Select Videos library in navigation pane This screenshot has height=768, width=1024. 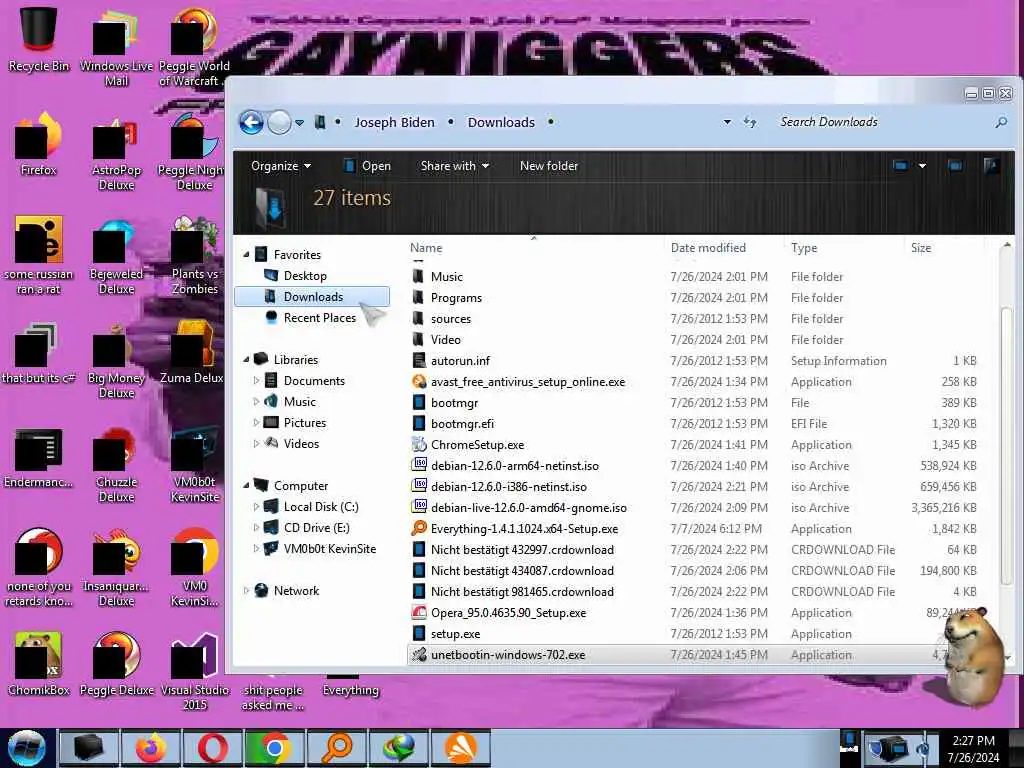coord(301,443)
